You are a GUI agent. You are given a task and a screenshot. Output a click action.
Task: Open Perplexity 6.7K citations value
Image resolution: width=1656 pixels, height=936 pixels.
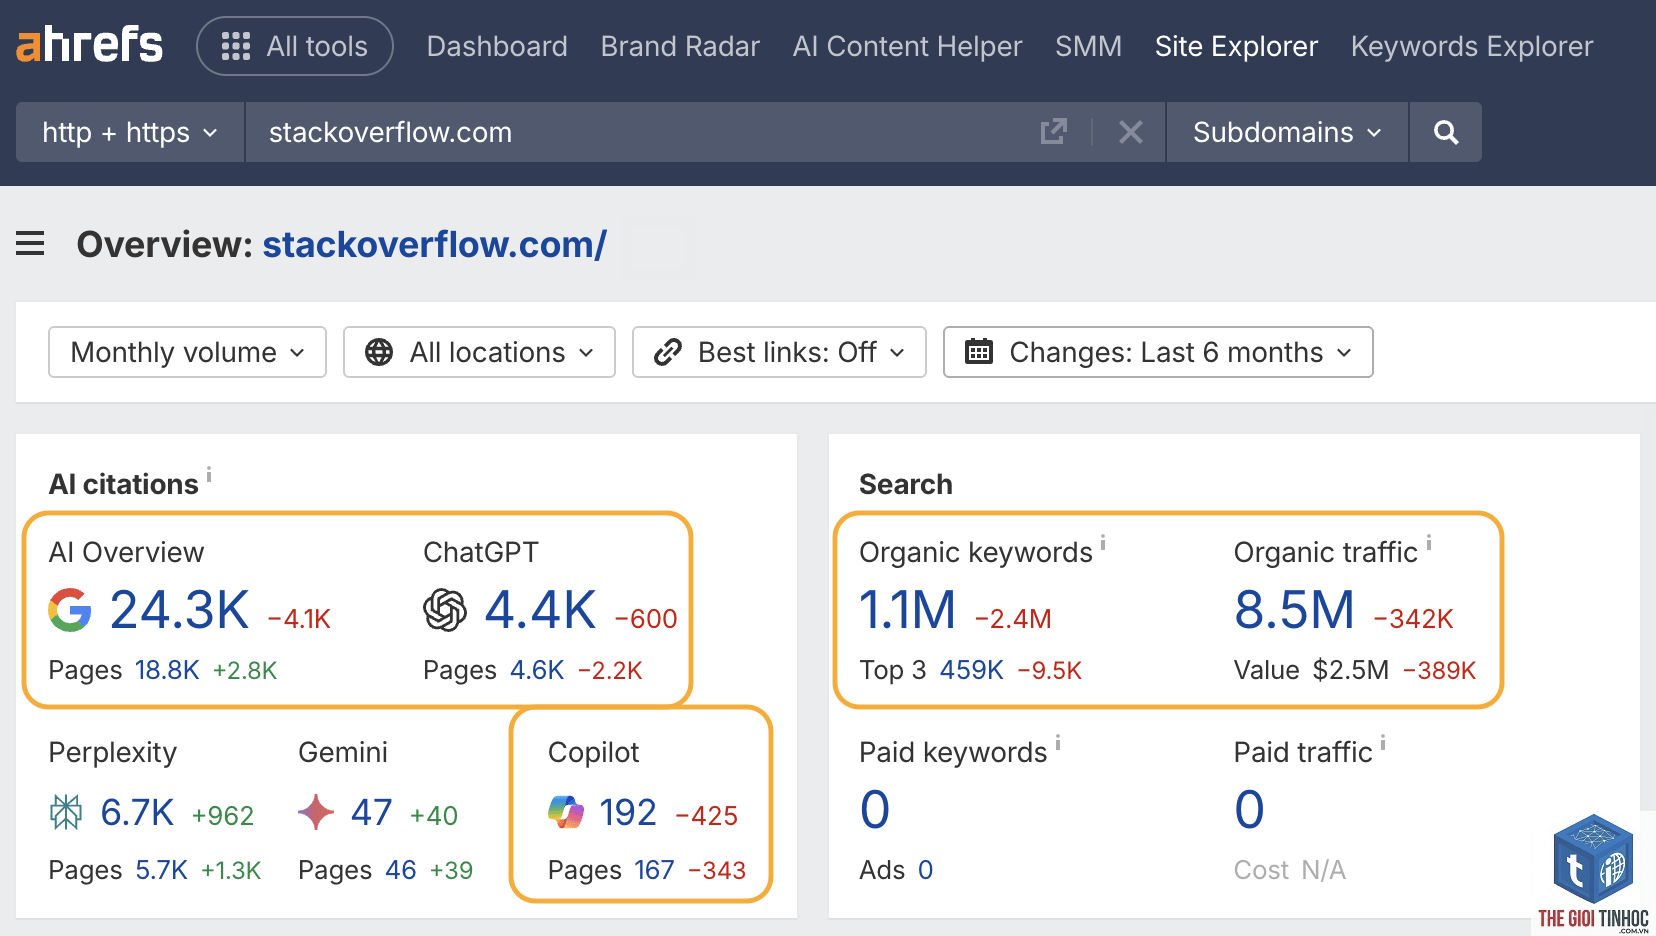pyautogui.click(x=138, y=813)
